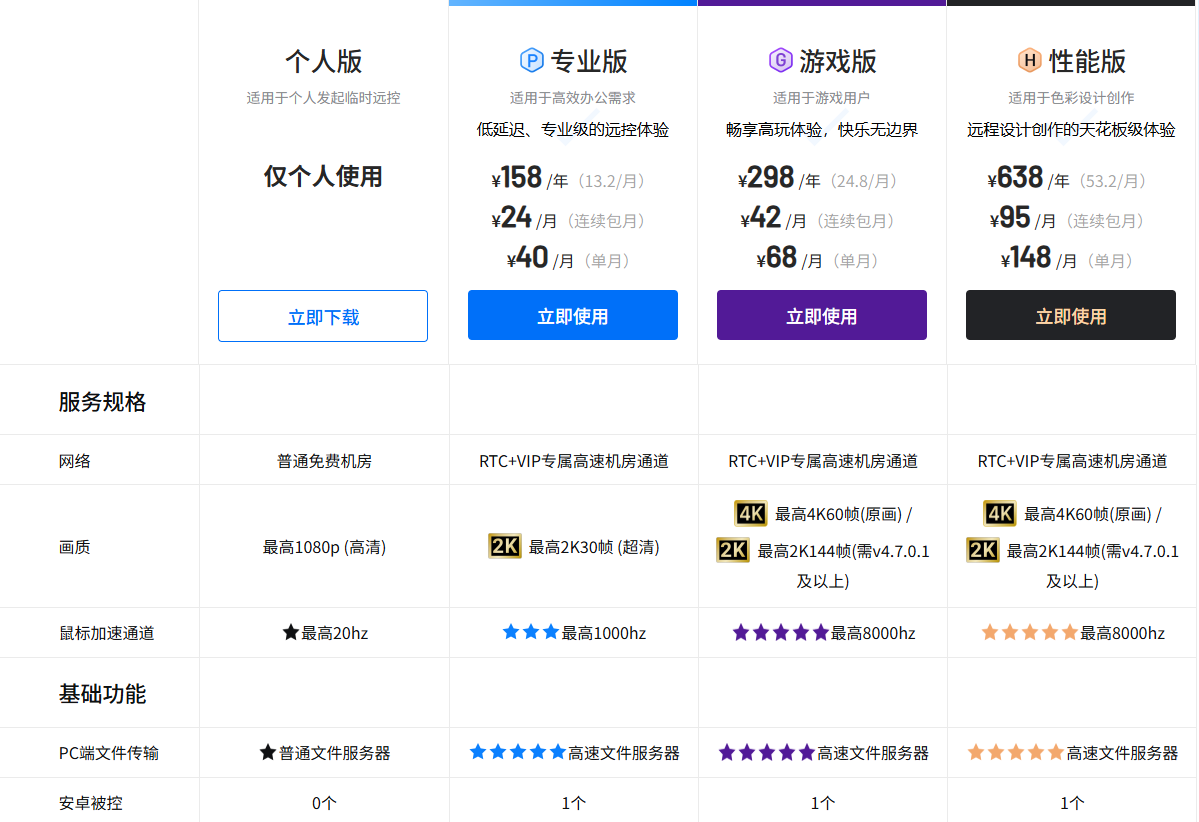
Task: Click the blue stars beside 最高1000hz
Action: pyautogui.click(x=531, y=632)
